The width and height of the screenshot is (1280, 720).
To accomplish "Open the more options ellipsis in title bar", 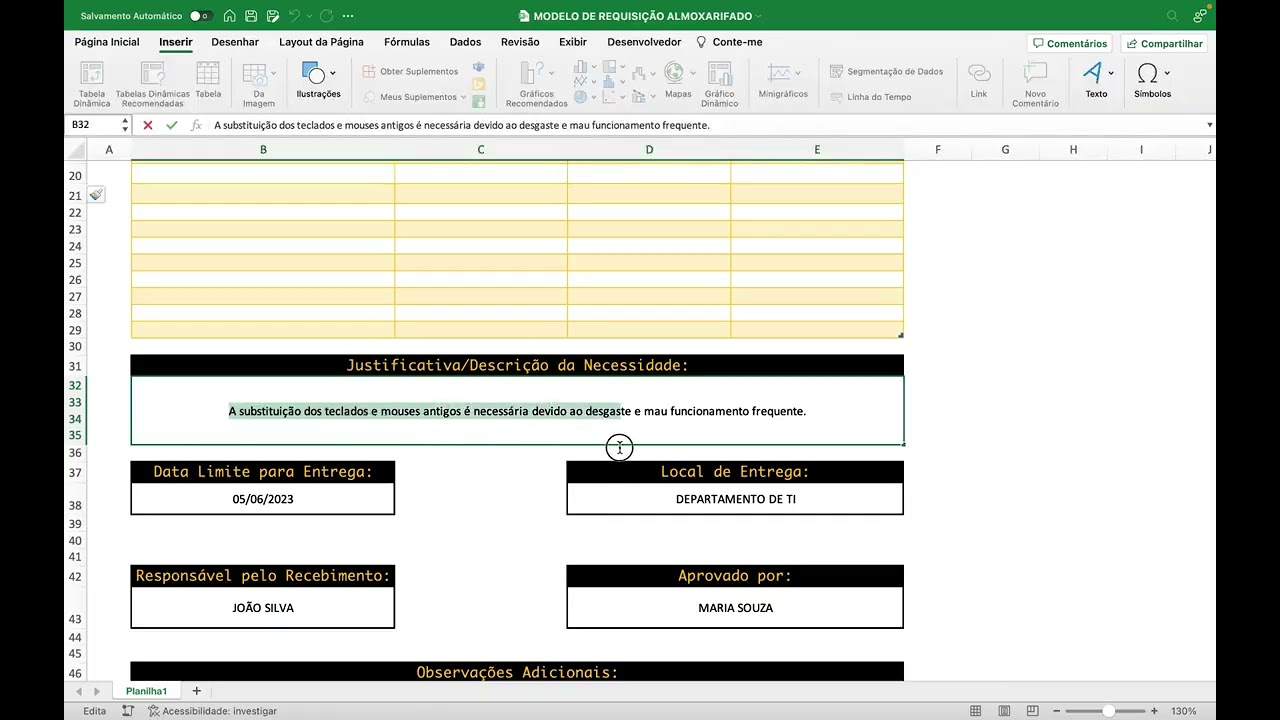I will [x=348, y=16].
